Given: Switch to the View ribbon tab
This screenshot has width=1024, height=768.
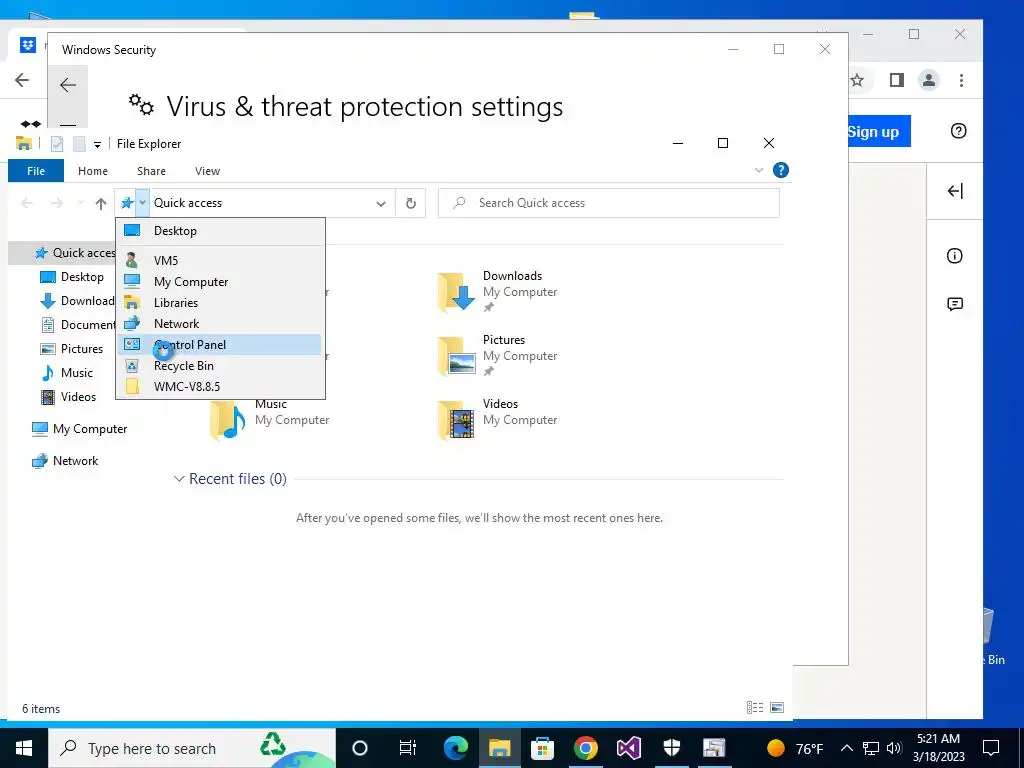Looking at the screenshot, I should click(207, 171).
